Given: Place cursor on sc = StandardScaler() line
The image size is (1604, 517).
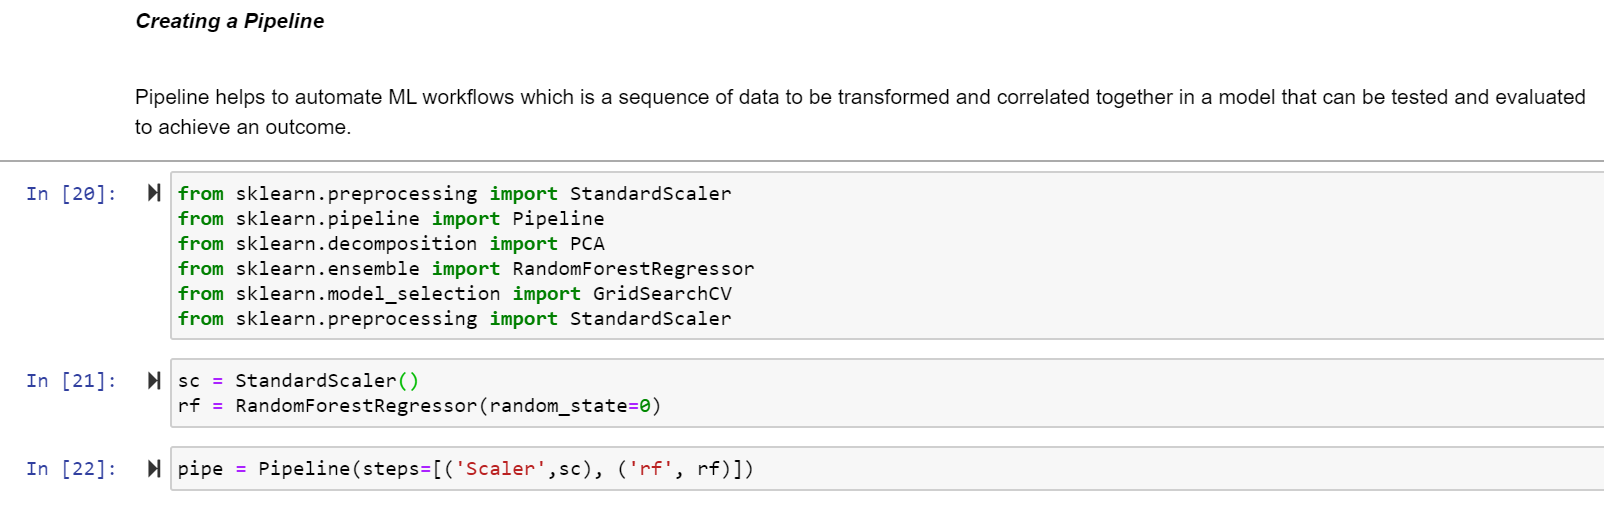Looking at the screenshot, I should [299, 381].
